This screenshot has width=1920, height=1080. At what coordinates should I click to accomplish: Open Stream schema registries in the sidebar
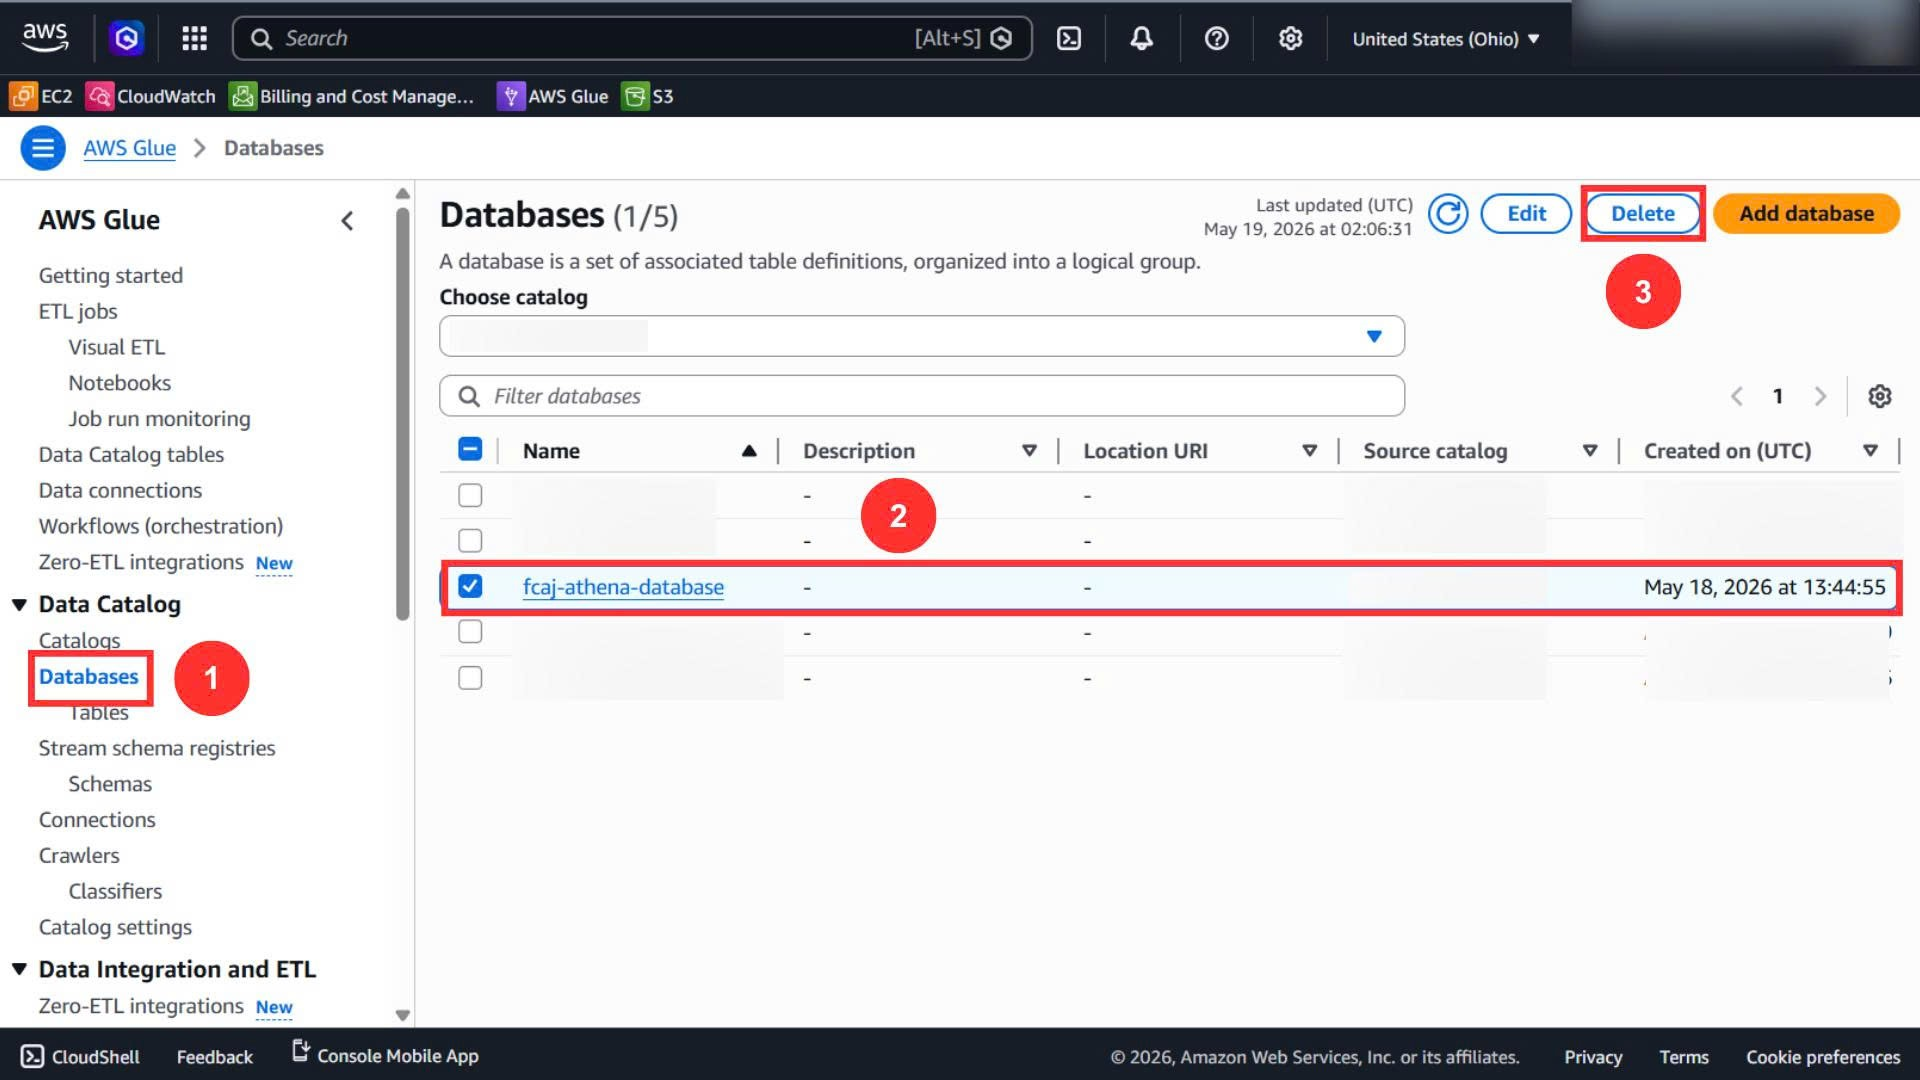157,748
